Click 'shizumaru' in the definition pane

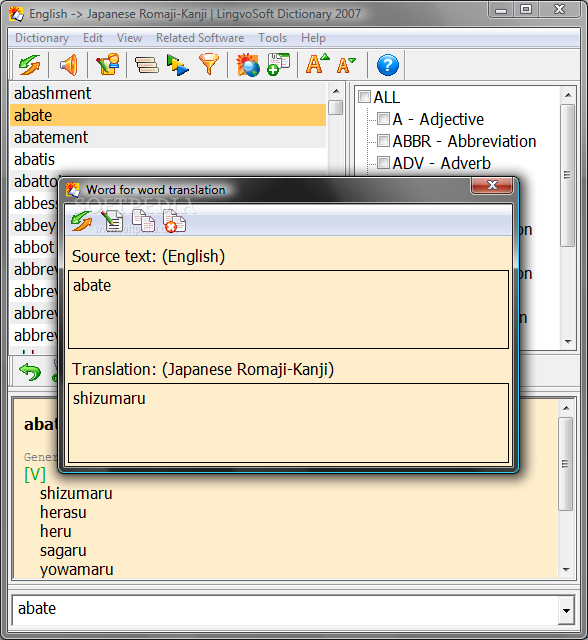(x=76, y=493)
